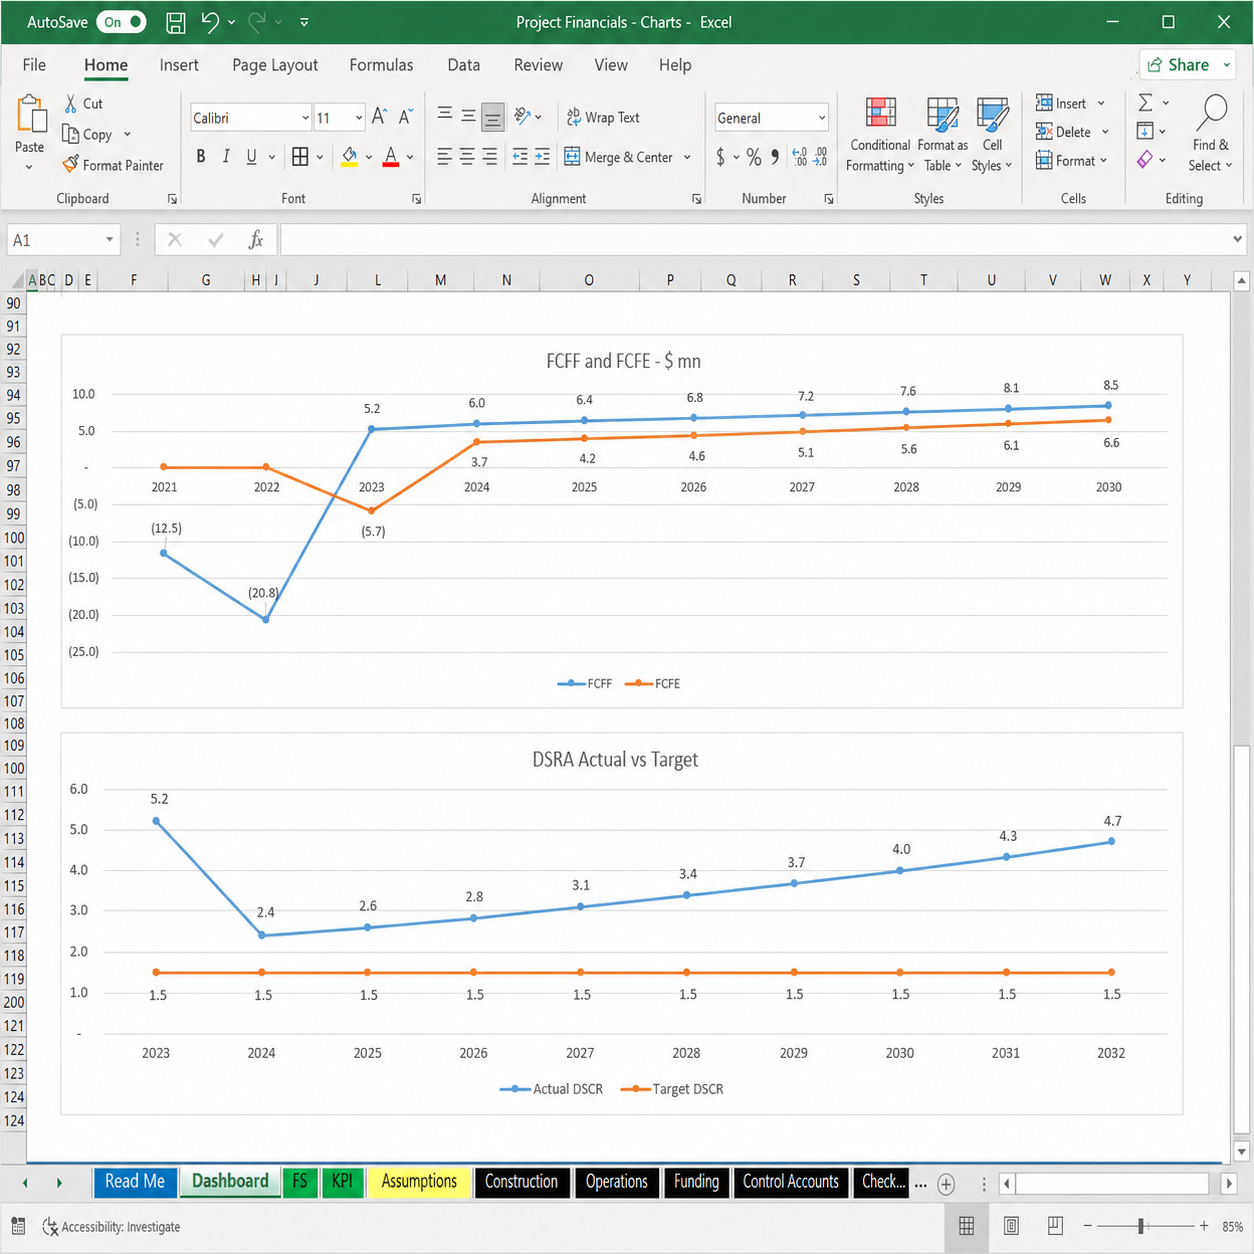Open the File menu
The height and width of the screenshot is (1254, 1254).
(34, 65)
